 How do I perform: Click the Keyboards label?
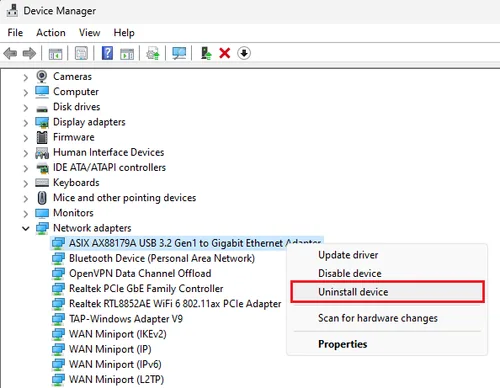click(76, 183)
